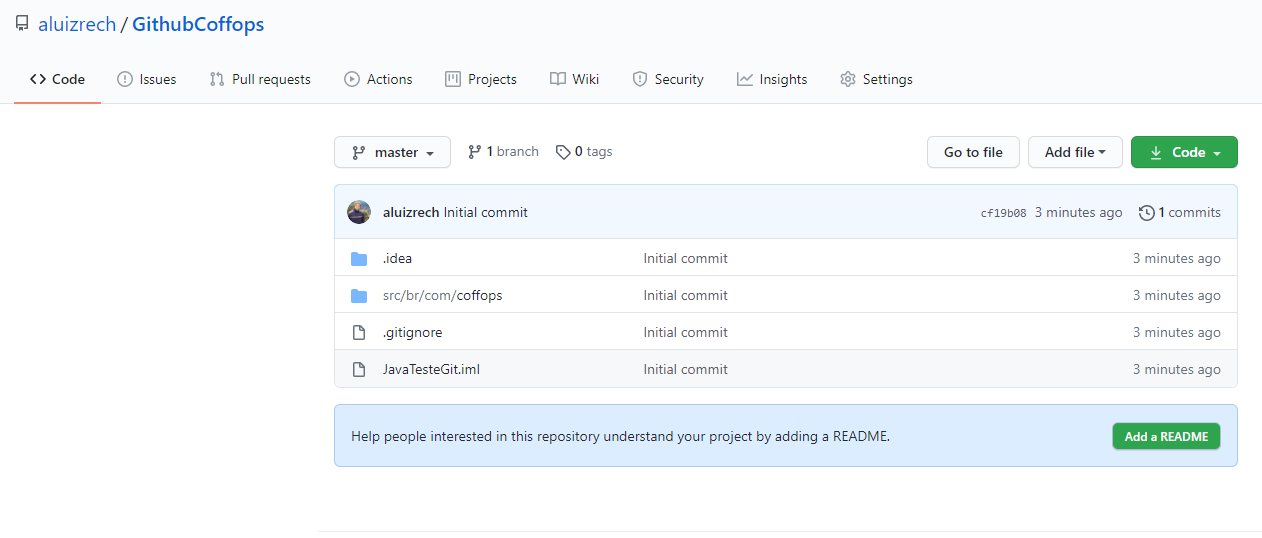
Task: Expand the Add file dropdown
Action: pyautogui.click(x=1075, y=152)
